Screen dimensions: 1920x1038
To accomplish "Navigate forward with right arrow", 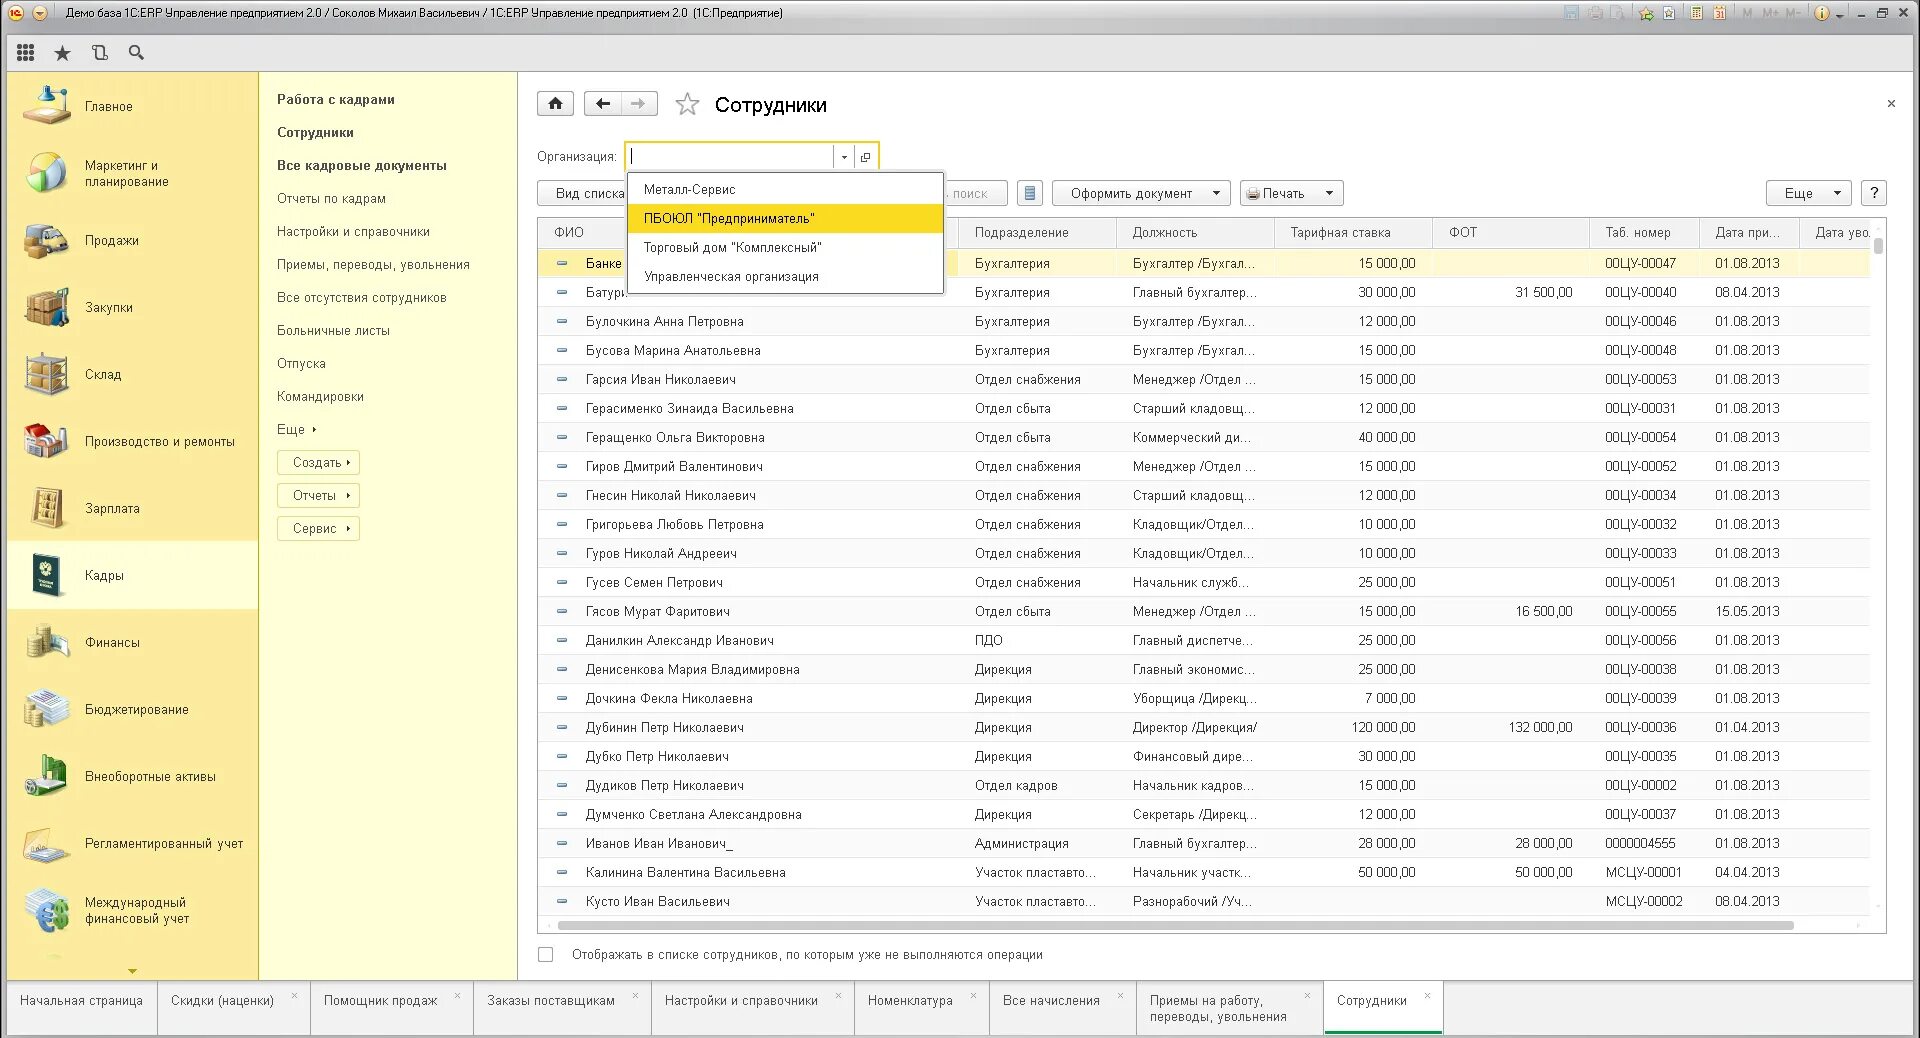I will pos(639,104).
